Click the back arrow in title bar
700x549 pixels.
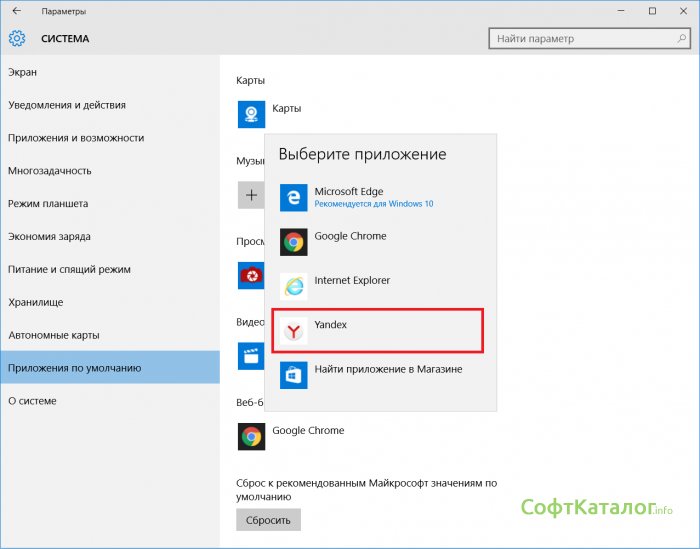coord(16,11)
